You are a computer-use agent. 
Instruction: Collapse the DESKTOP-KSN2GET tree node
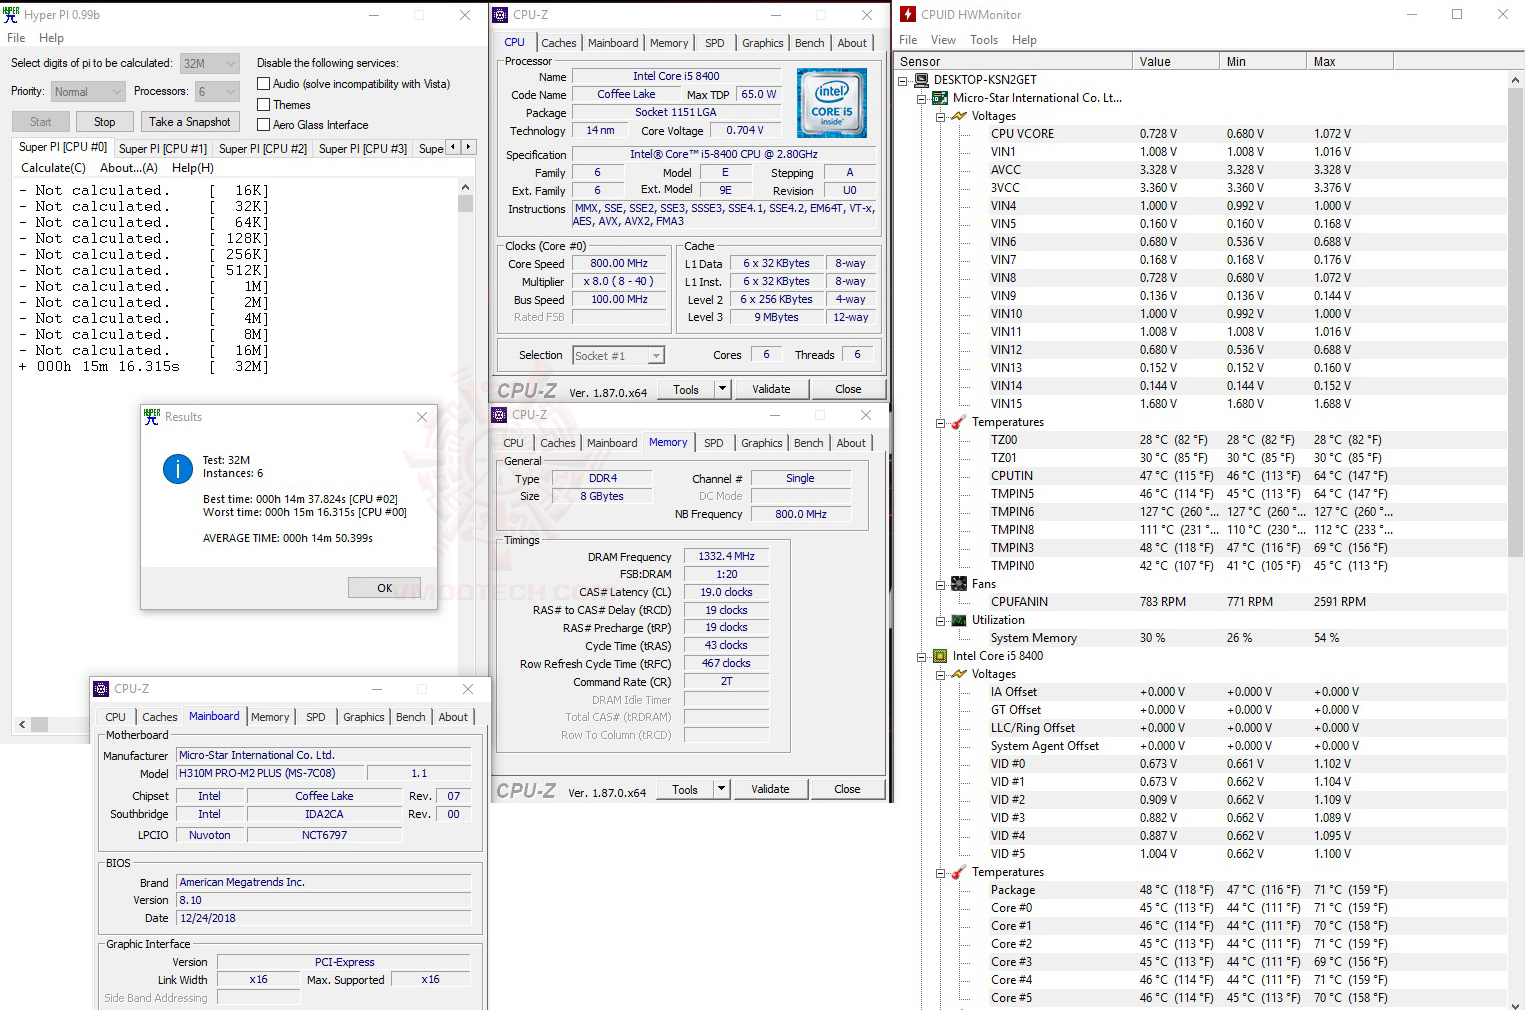pyautogui.click(x=903, y=80)
